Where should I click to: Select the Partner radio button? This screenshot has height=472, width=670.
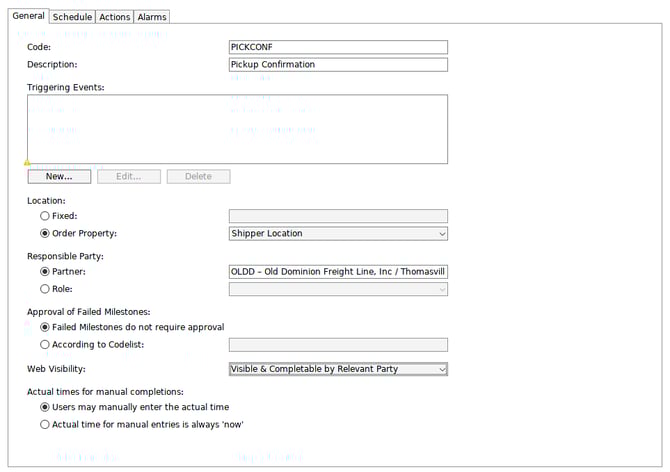click(45, 271)
